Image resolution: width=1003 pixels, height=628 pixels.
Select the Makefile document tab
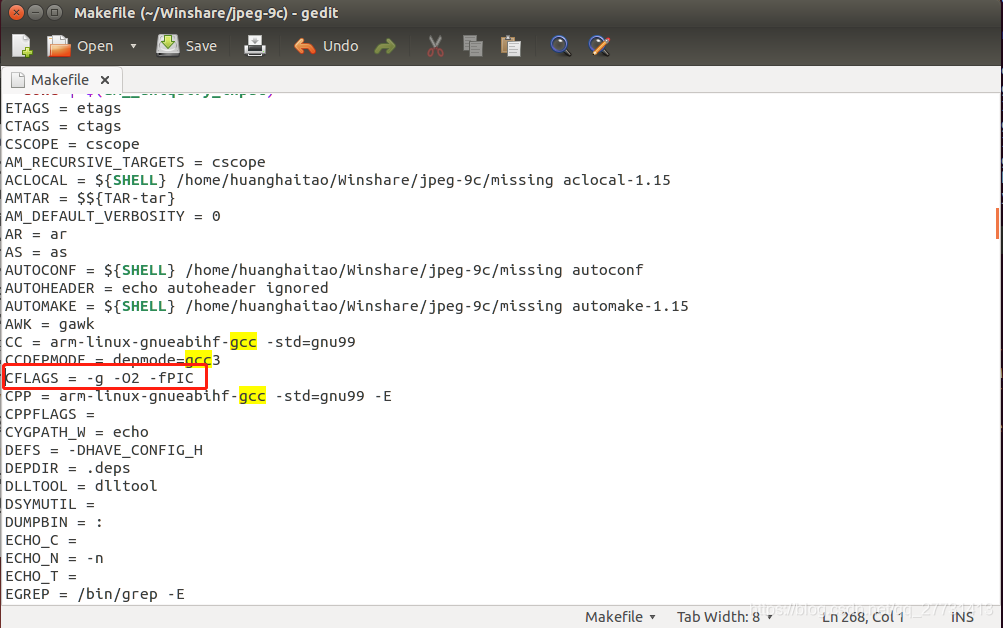[59, 80]
